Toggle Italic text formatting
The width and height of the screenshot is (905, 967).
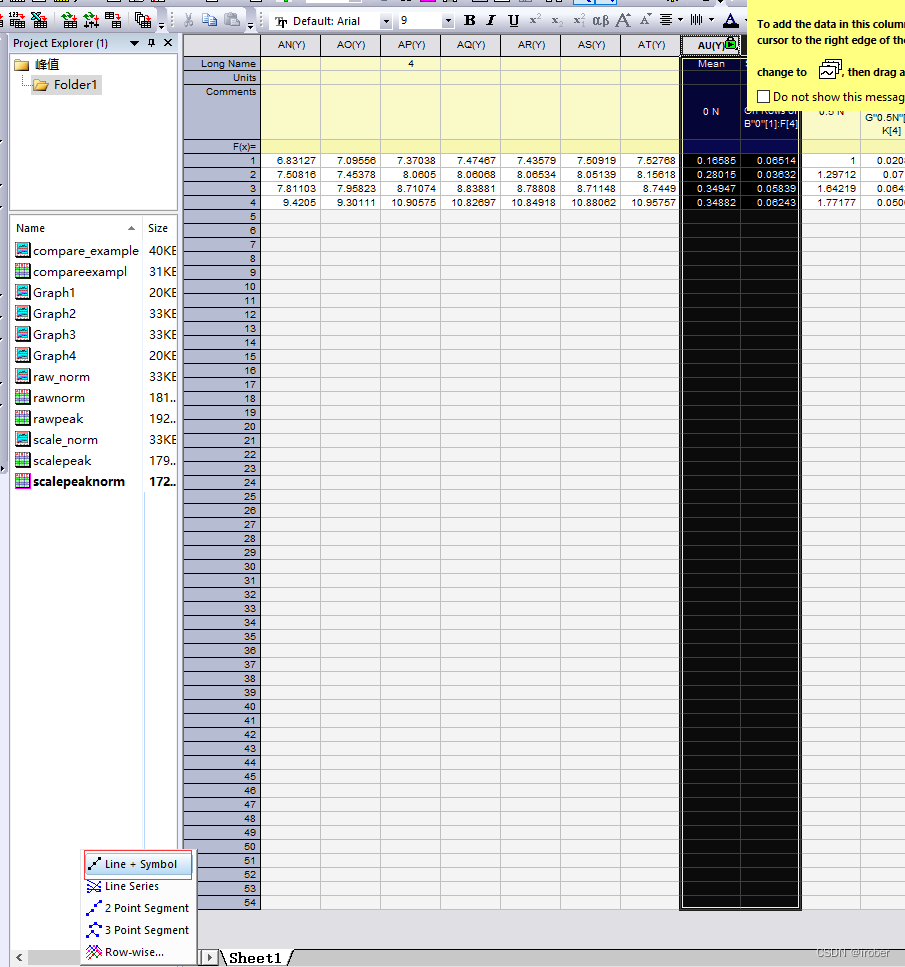(x=491, y=20)
